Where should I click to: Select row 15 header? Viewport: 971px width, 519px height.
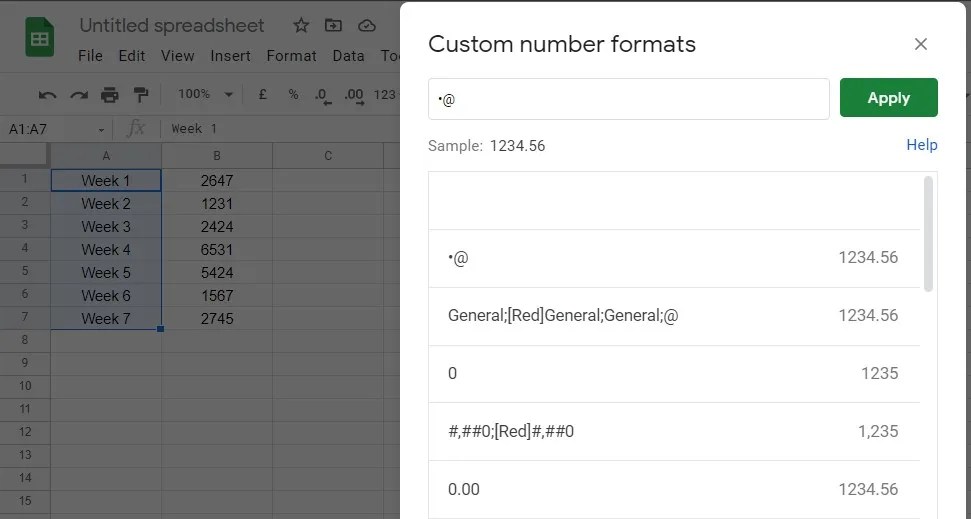pos(25,500)
